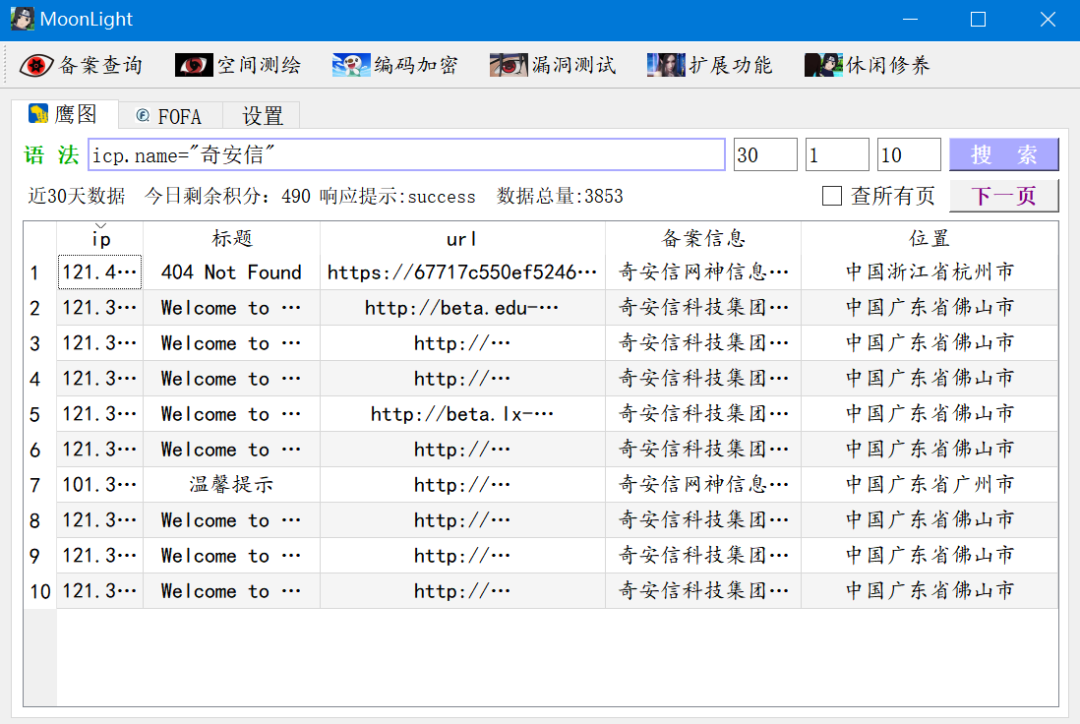
Task: Click the FOFA tab logo icon
Action: click(143, 116)
